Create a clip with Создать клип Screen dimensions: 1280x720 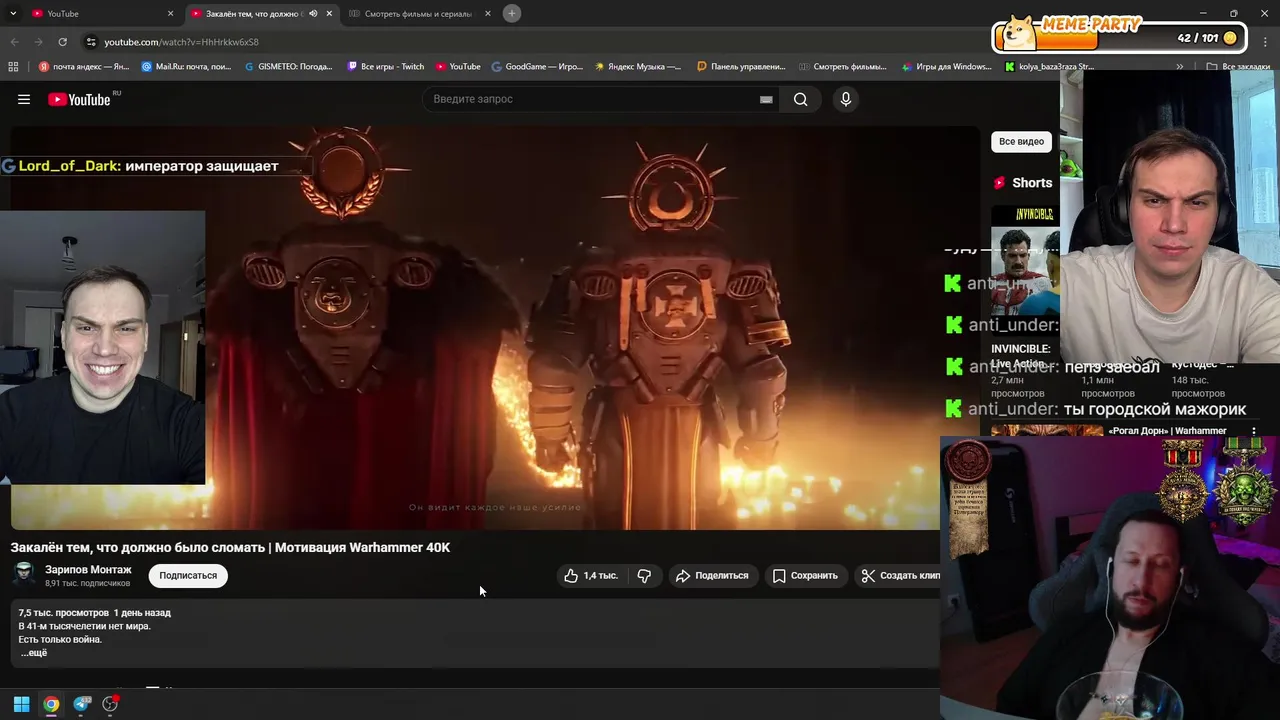pyautogui.click(x=900, y=575)
